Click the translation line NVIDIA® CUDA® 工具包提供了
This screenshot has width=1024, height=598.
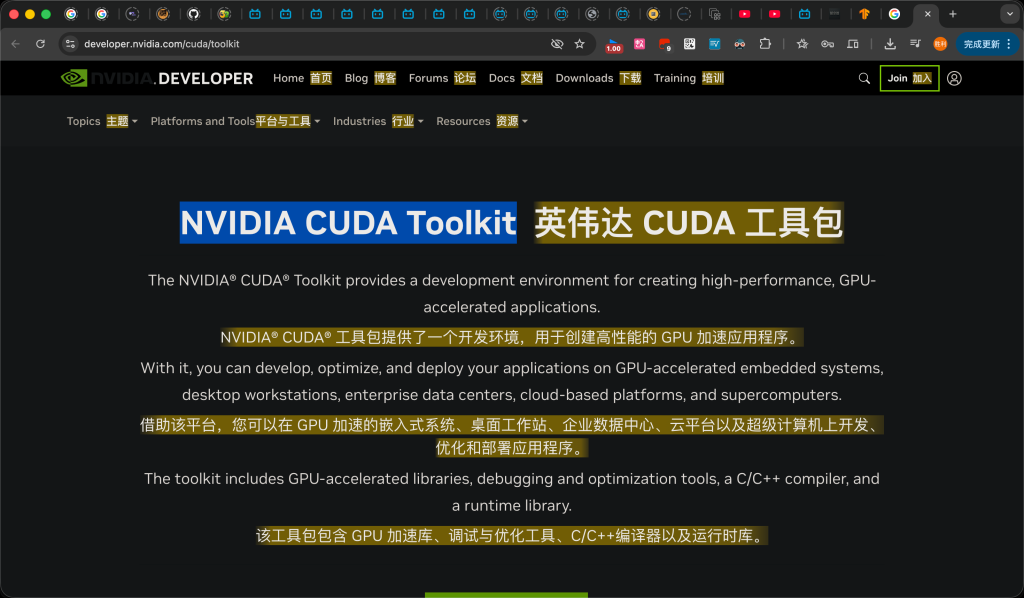pos(511,338)
